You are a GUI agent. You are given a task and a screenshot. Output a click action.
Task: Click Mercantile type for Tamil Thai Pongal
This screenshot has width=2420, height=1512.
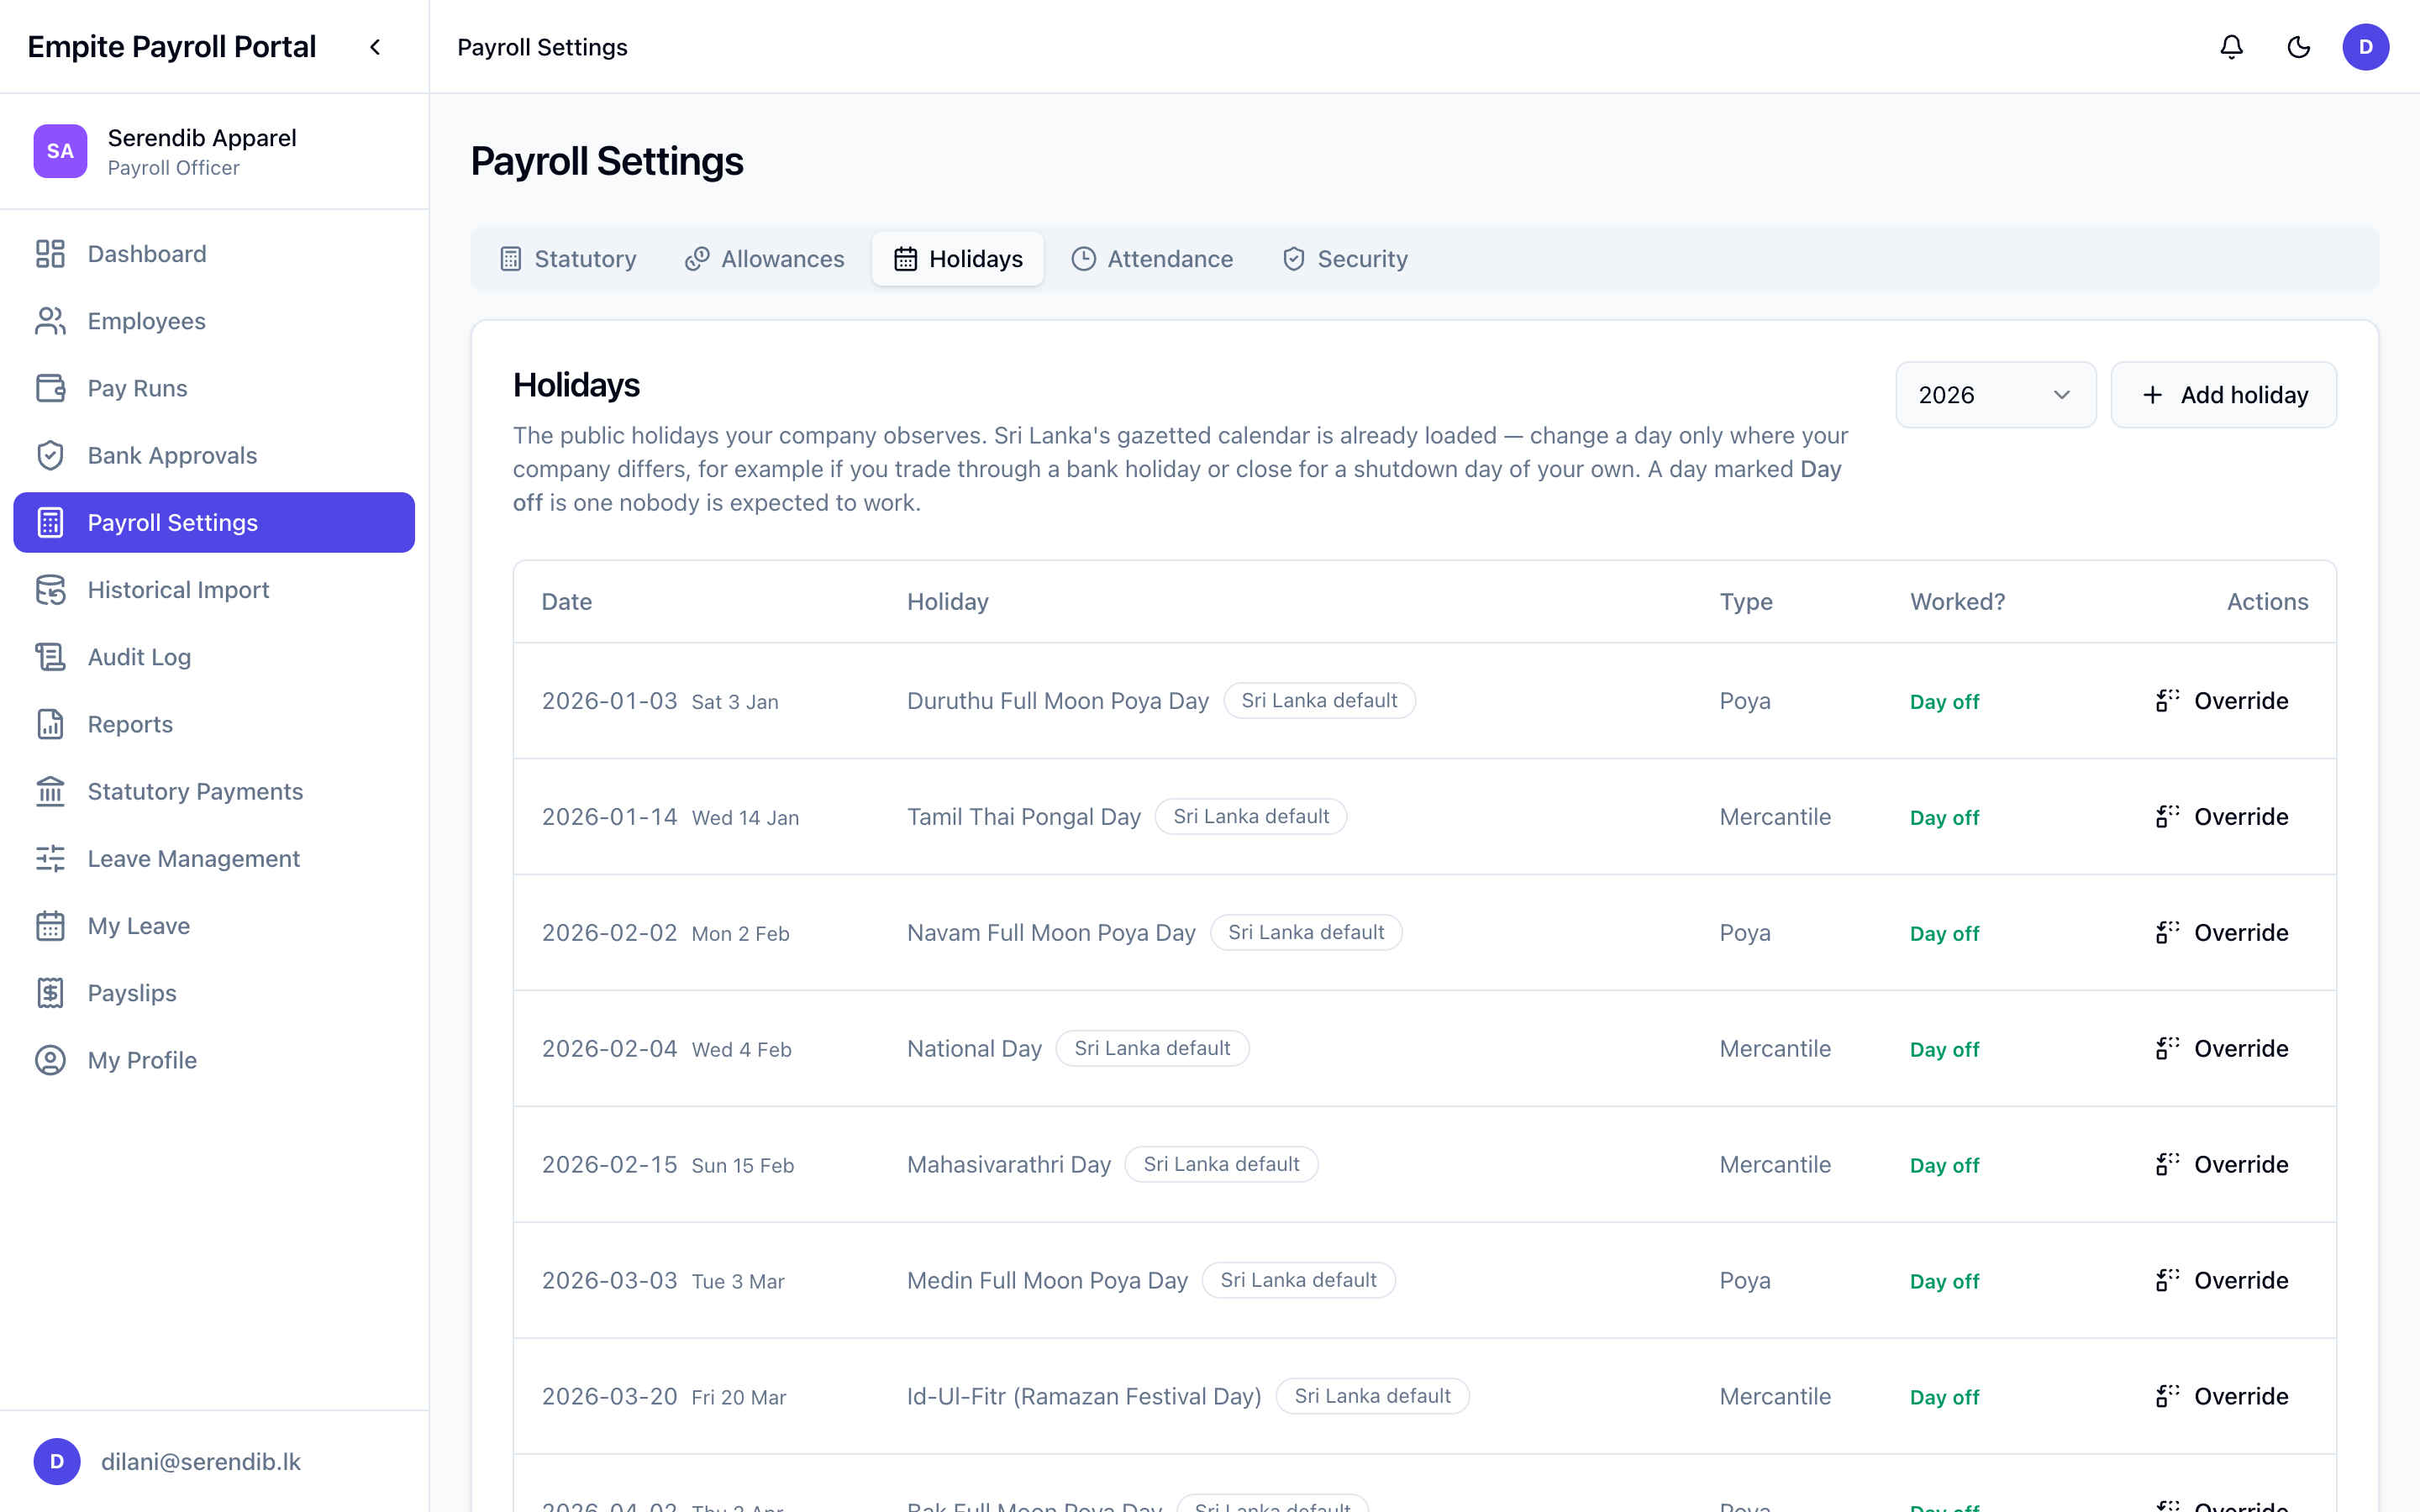click(x=1775, y=817)
